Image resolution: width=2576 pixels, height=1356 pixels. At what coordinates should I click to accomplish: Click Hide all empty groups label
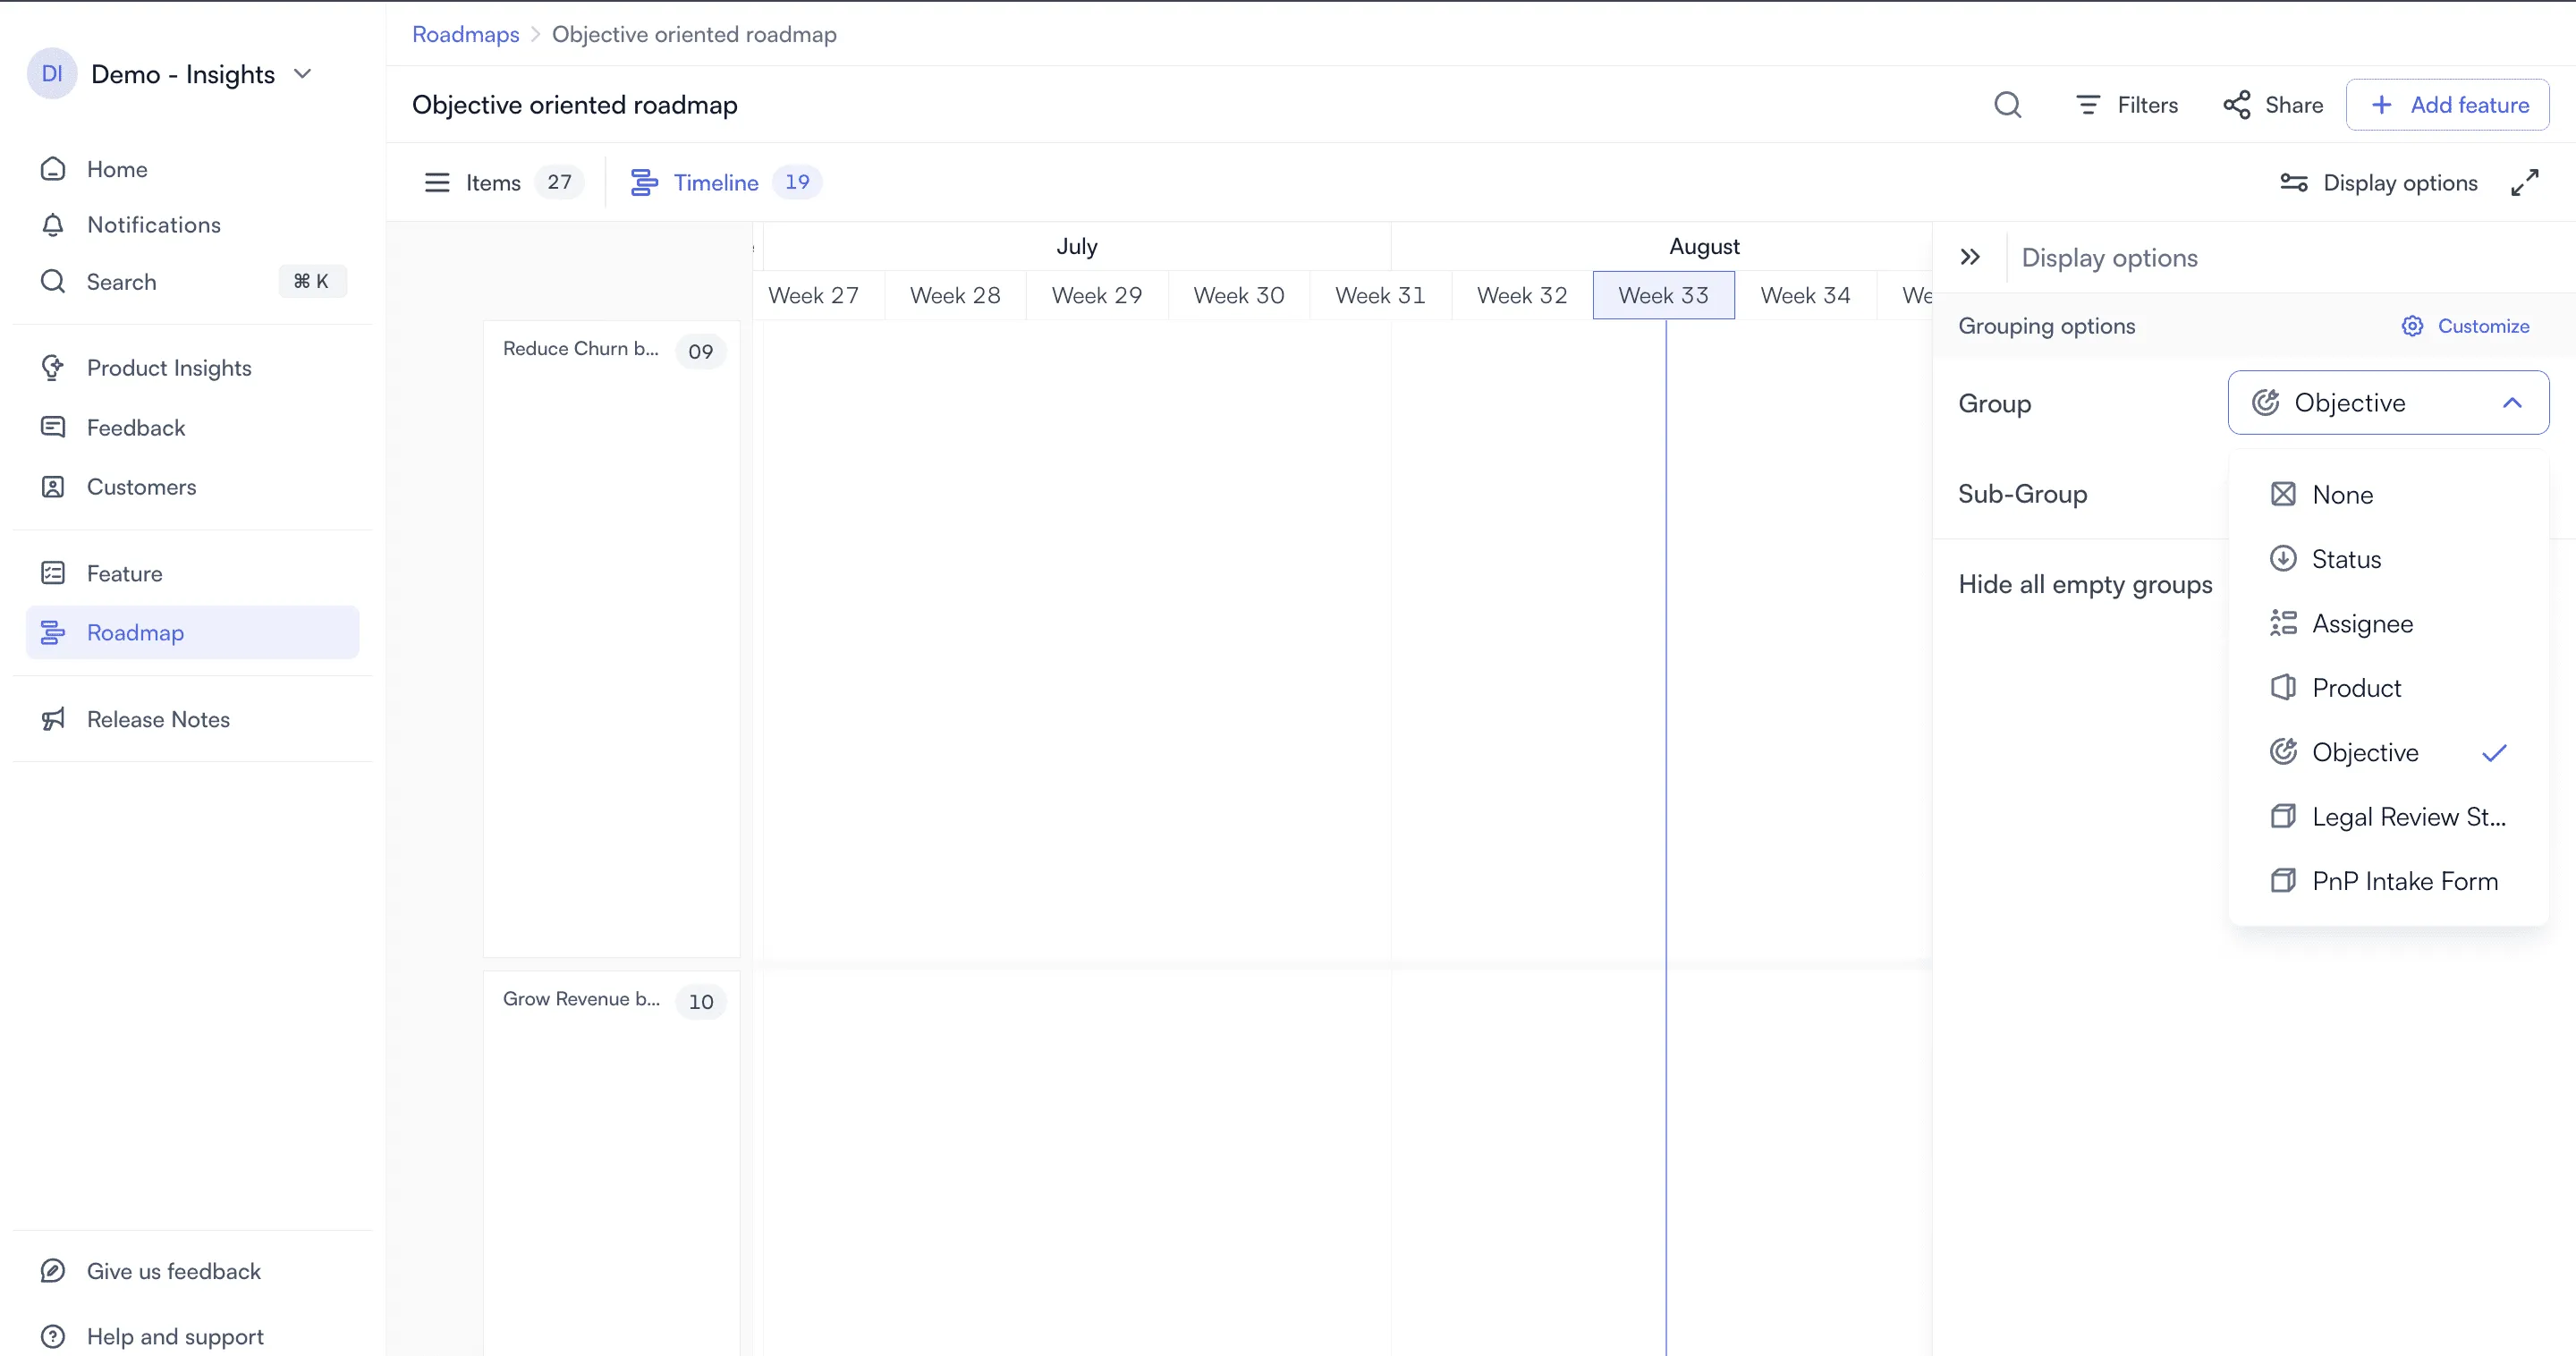coord(2085,585)
